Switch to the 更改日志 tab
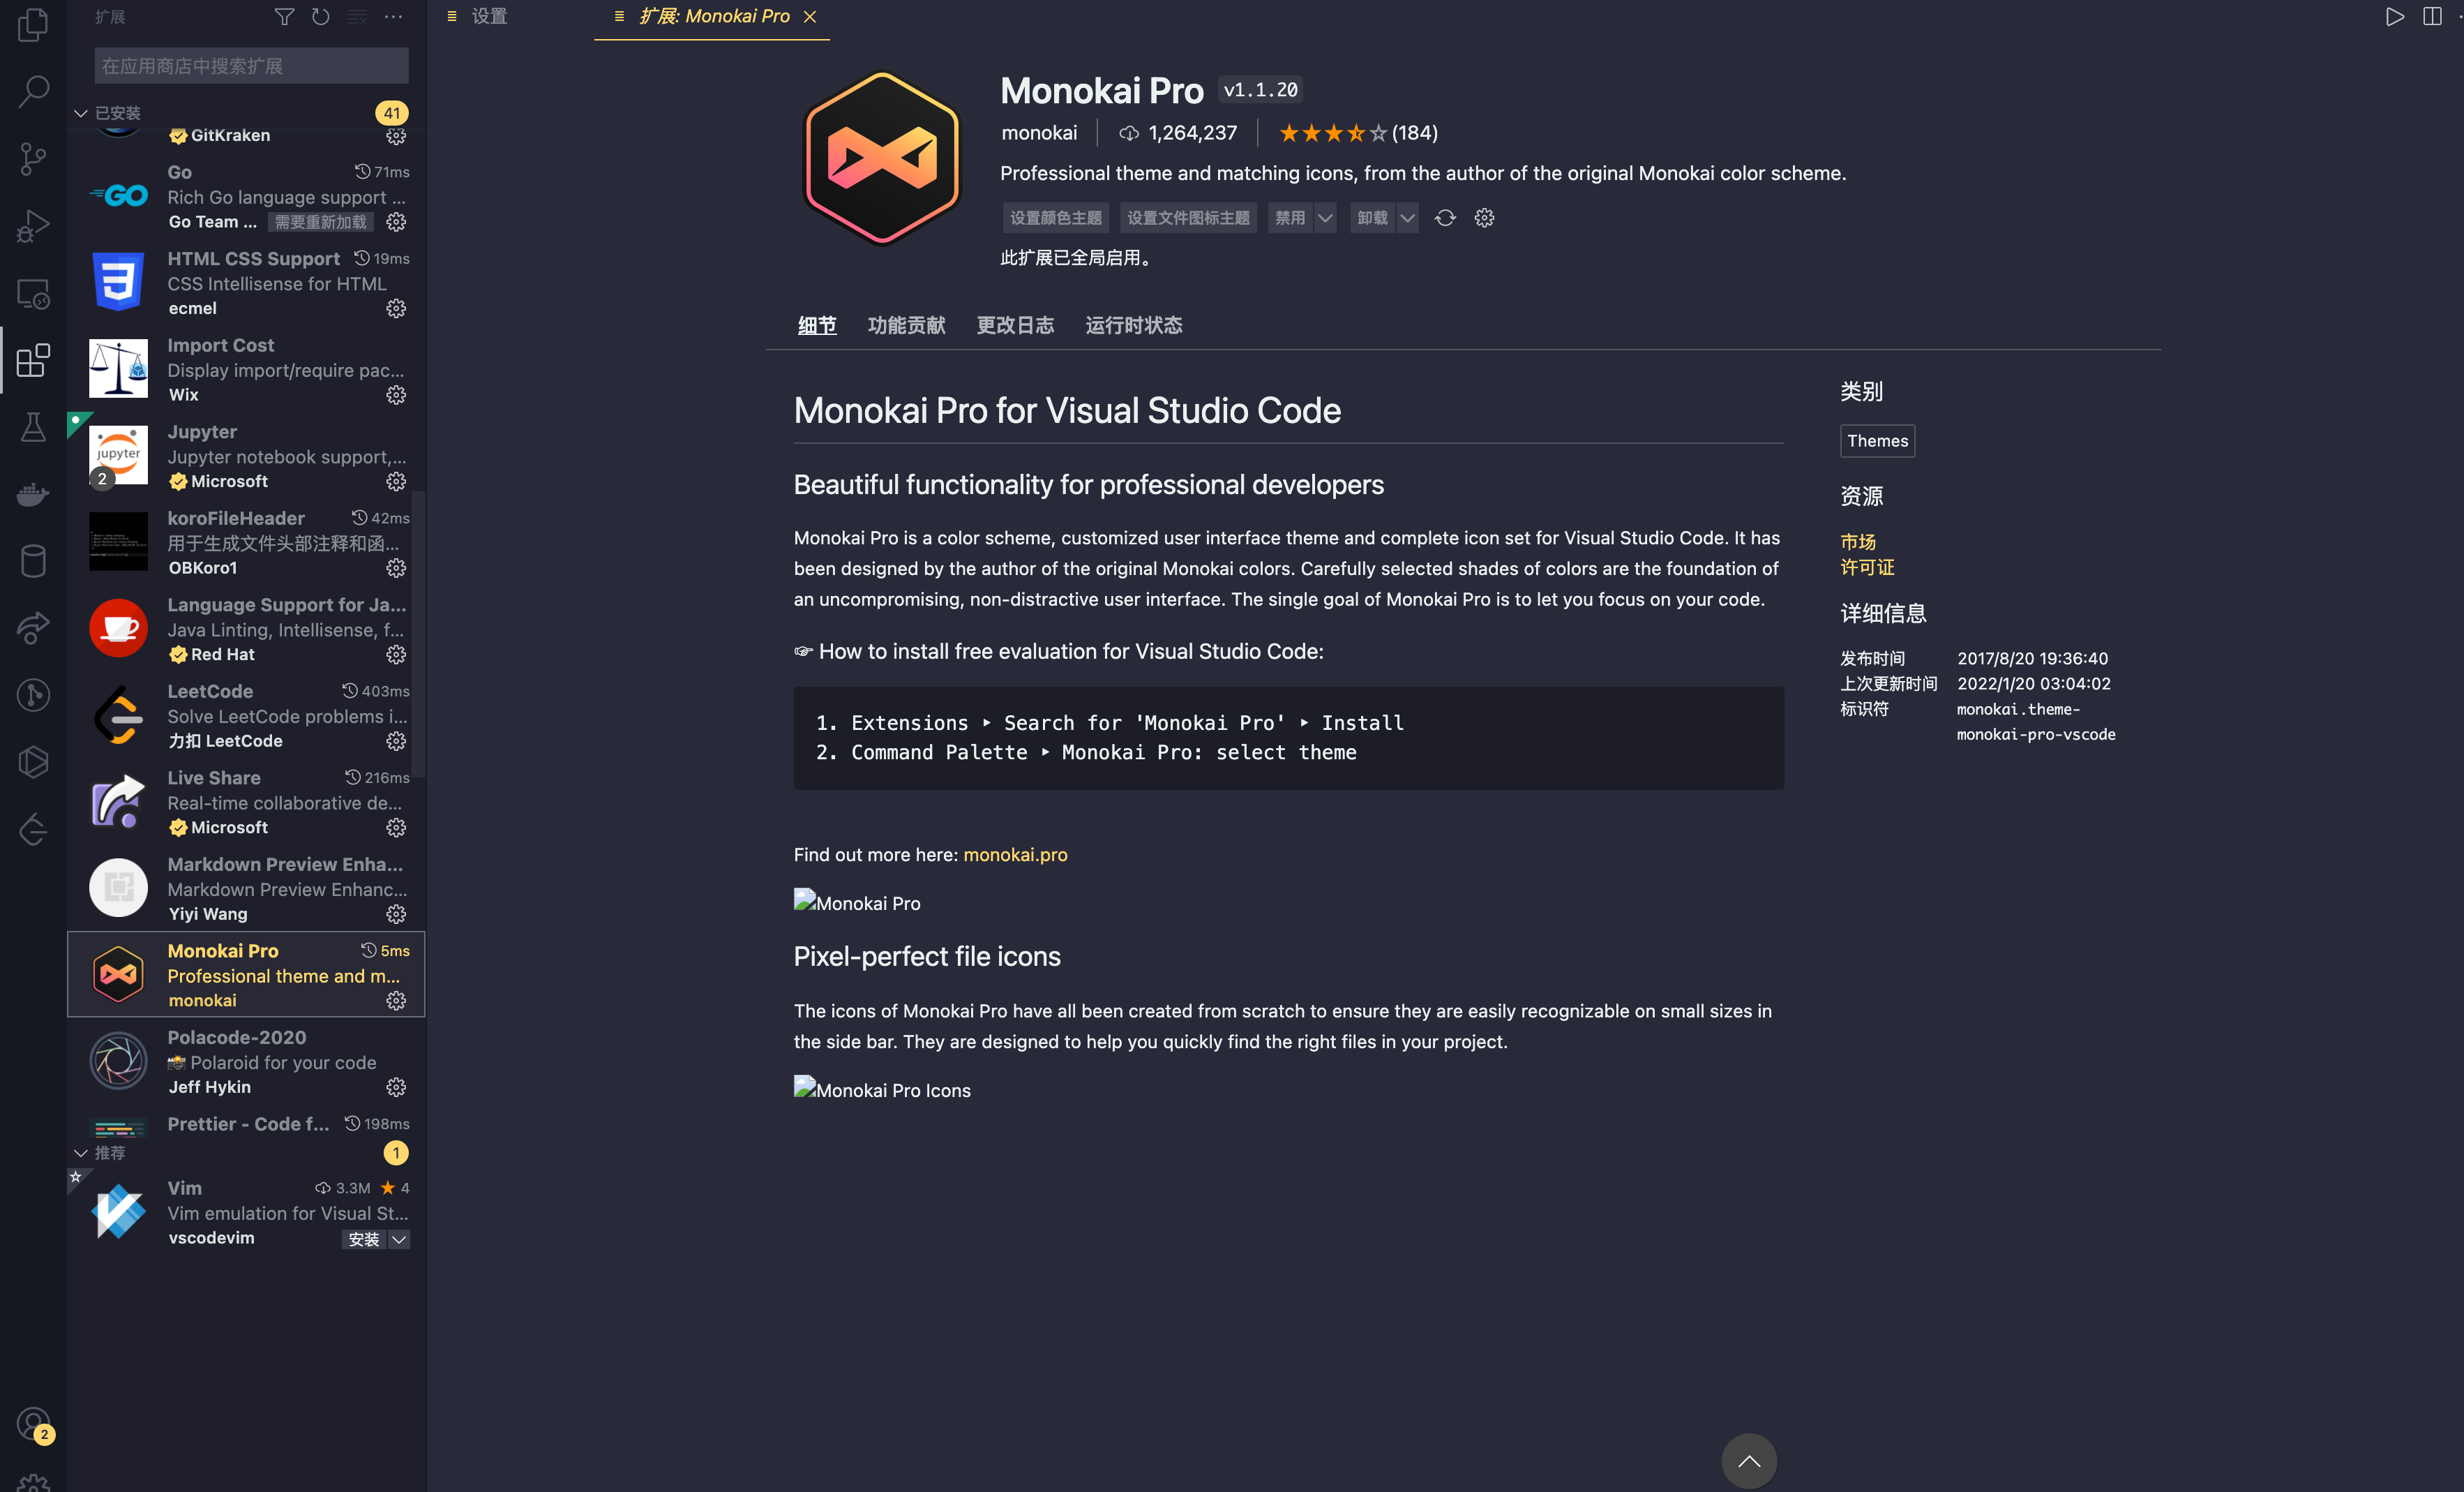 1015,325
